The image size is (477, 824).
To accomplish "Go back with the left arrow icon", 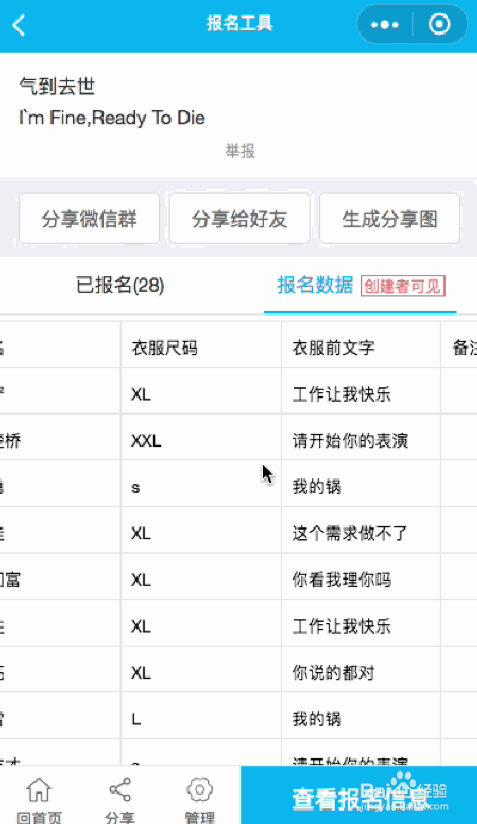I will (x=19, y=25).
